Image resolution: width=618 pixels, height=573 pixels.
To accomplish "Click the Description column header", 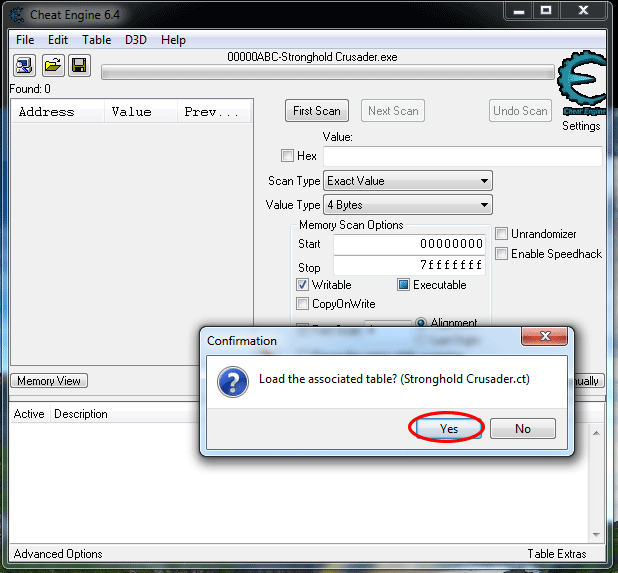I will (81, 414).
